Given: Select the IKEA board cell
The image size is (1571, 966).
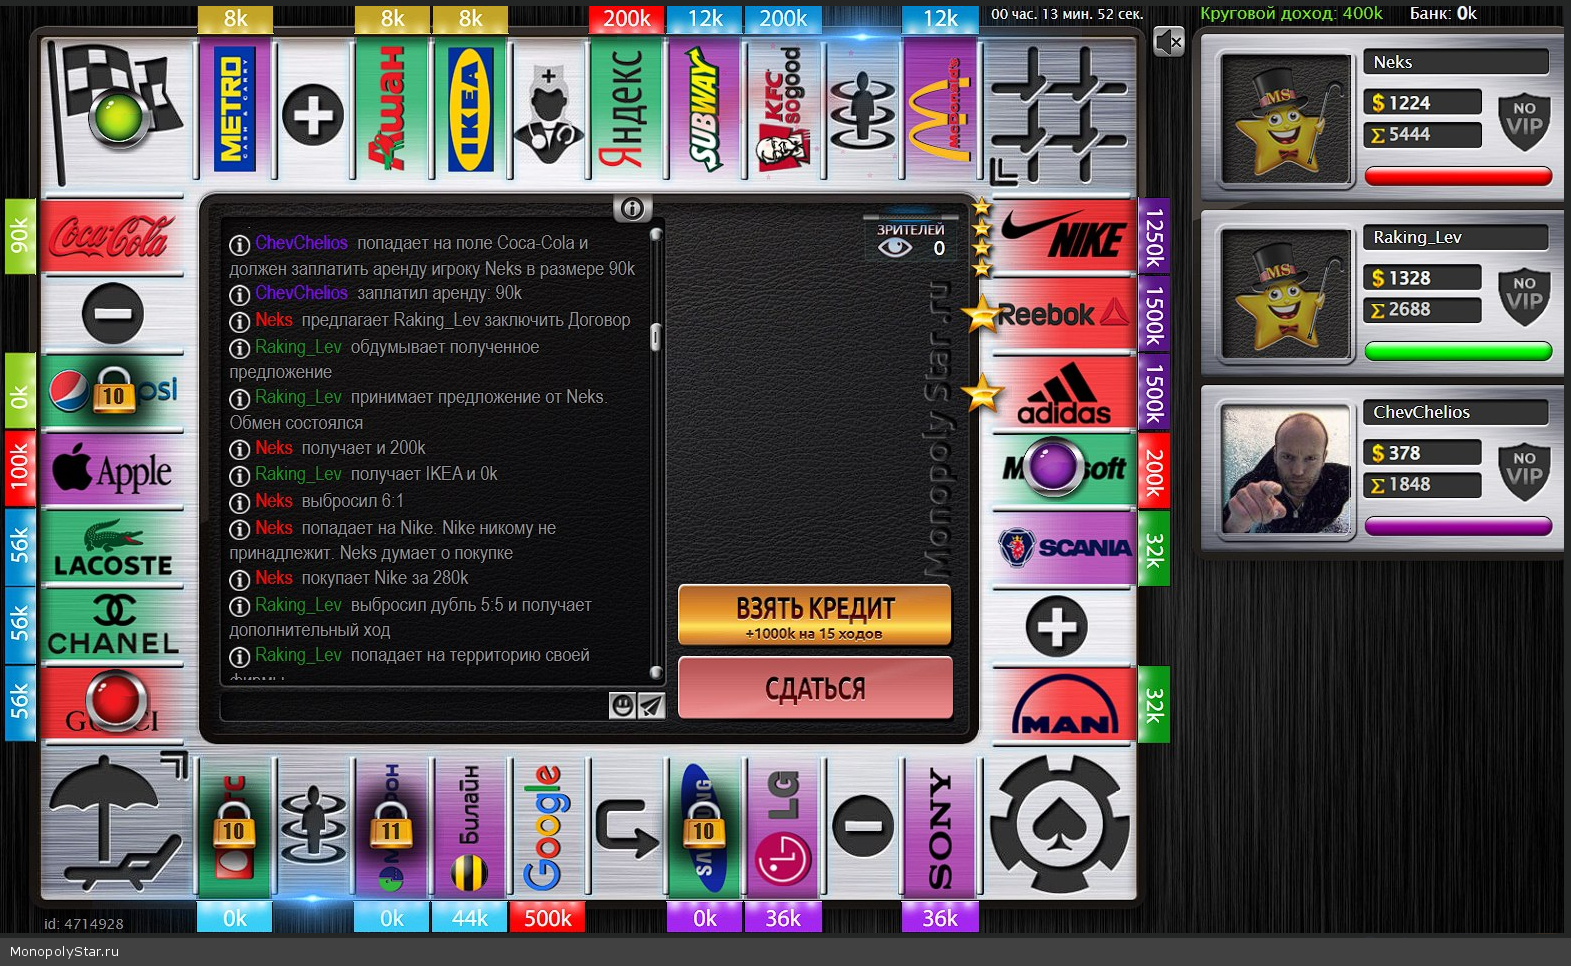Looking at the screenshot, I should point(470,110).
